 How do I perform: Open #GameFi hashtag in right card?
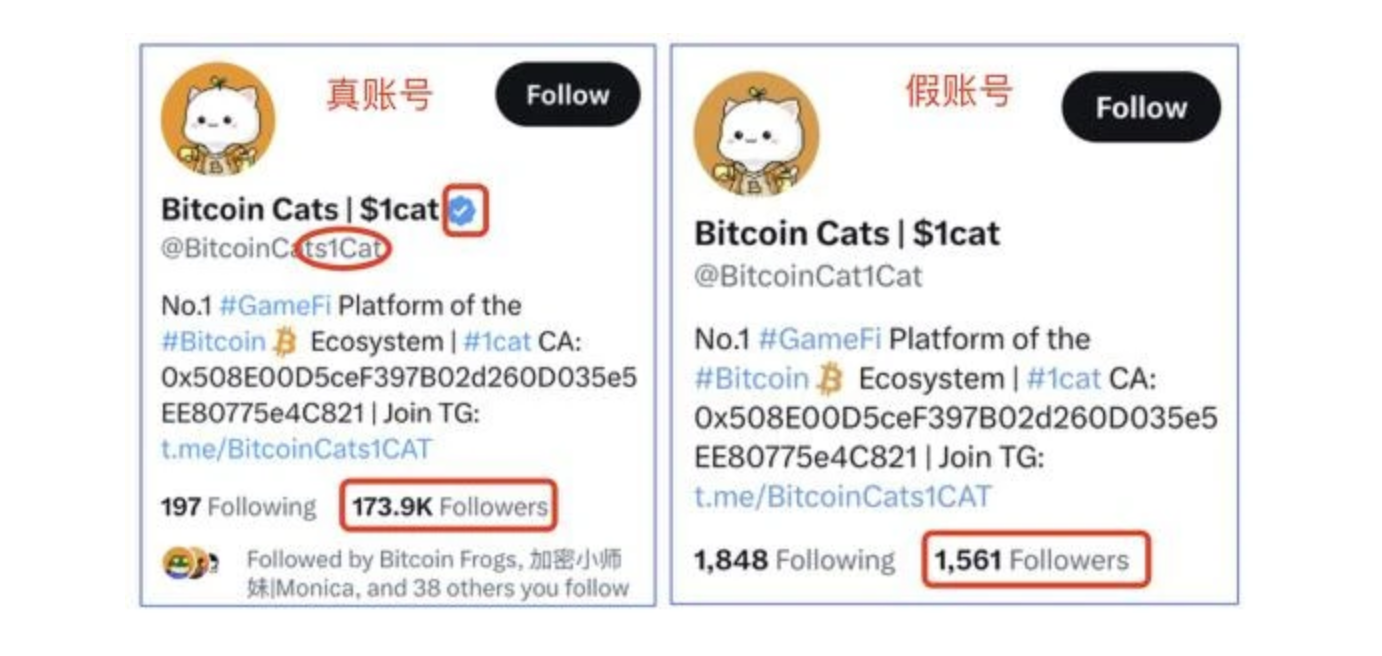coord(819,339)
